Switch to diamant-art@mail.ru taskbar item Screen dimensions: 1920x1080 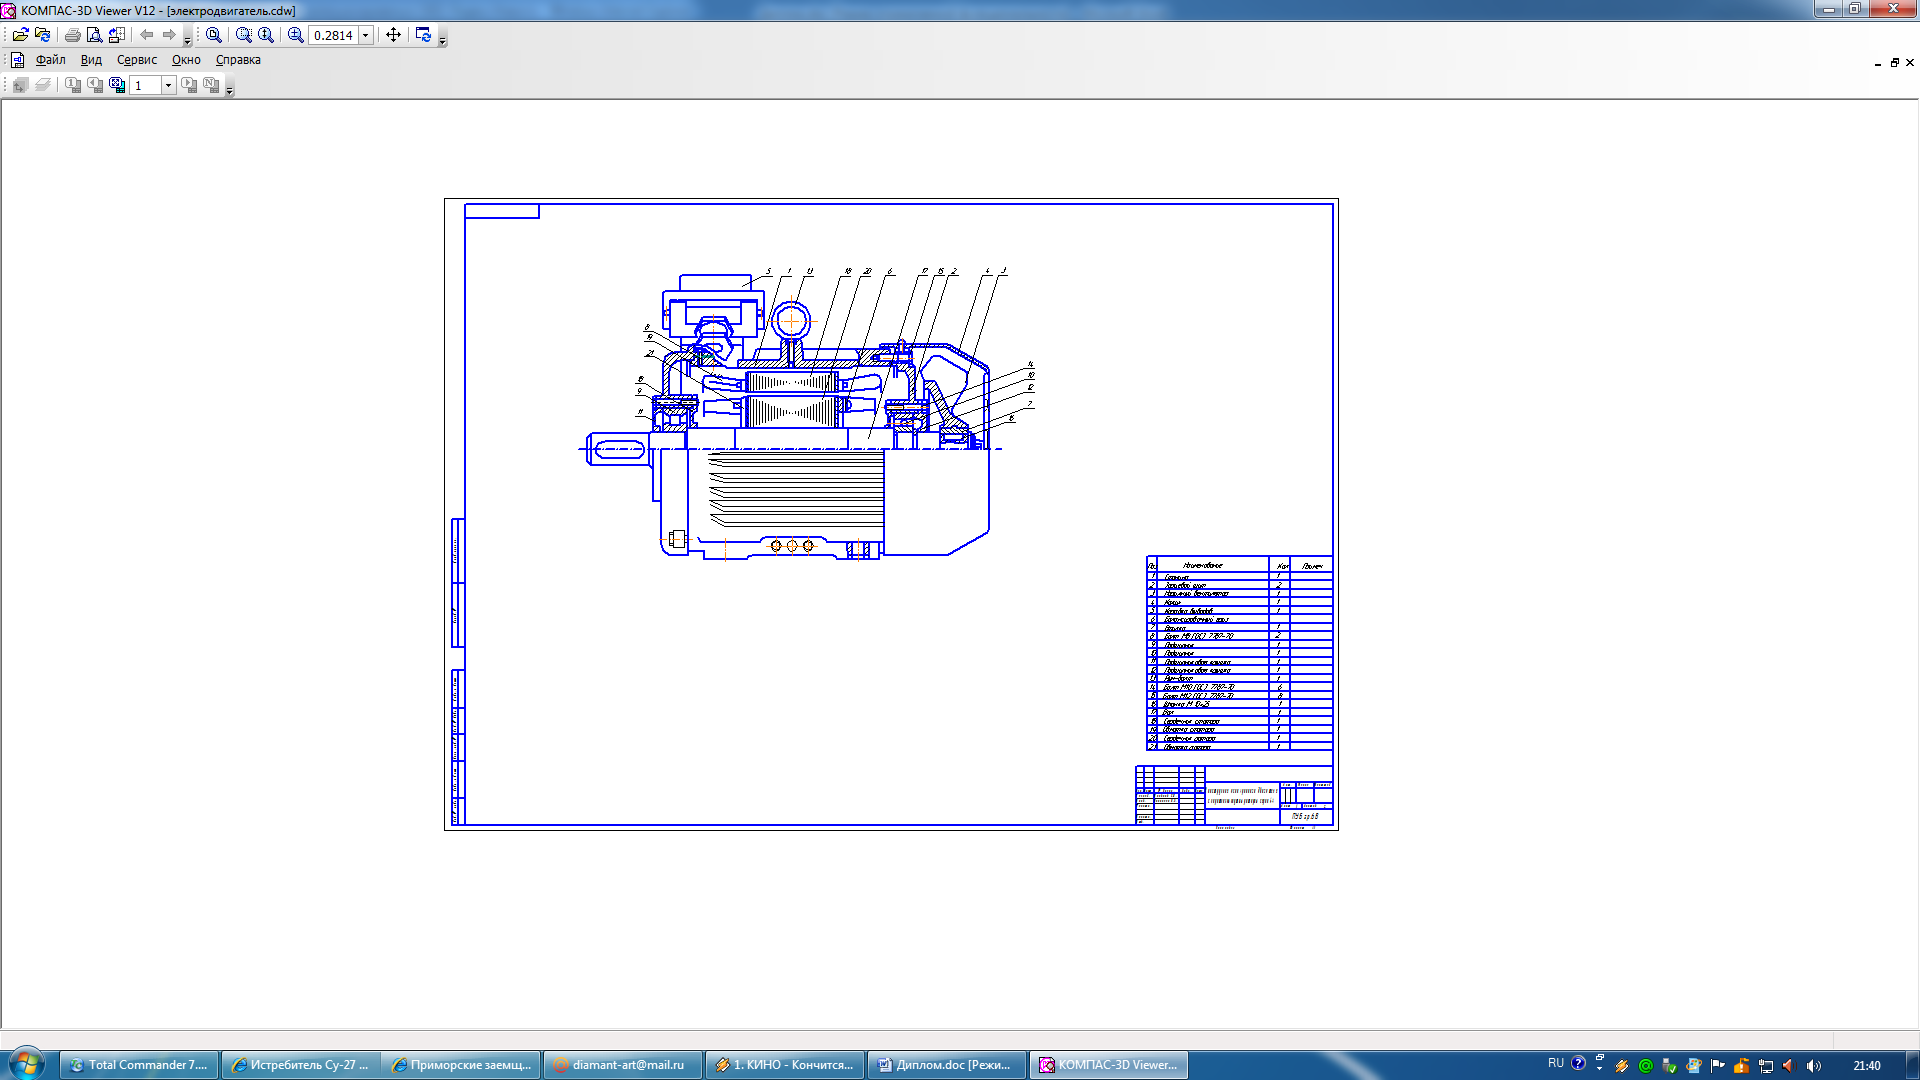623,1065
